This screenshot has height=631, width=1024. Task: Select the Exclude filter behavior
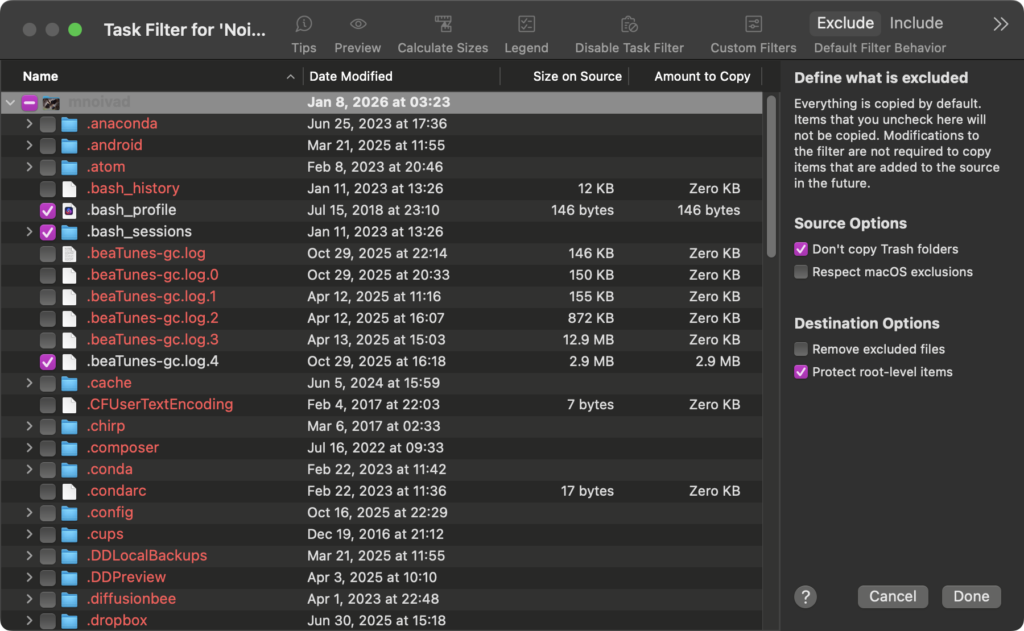pos(845,23)
